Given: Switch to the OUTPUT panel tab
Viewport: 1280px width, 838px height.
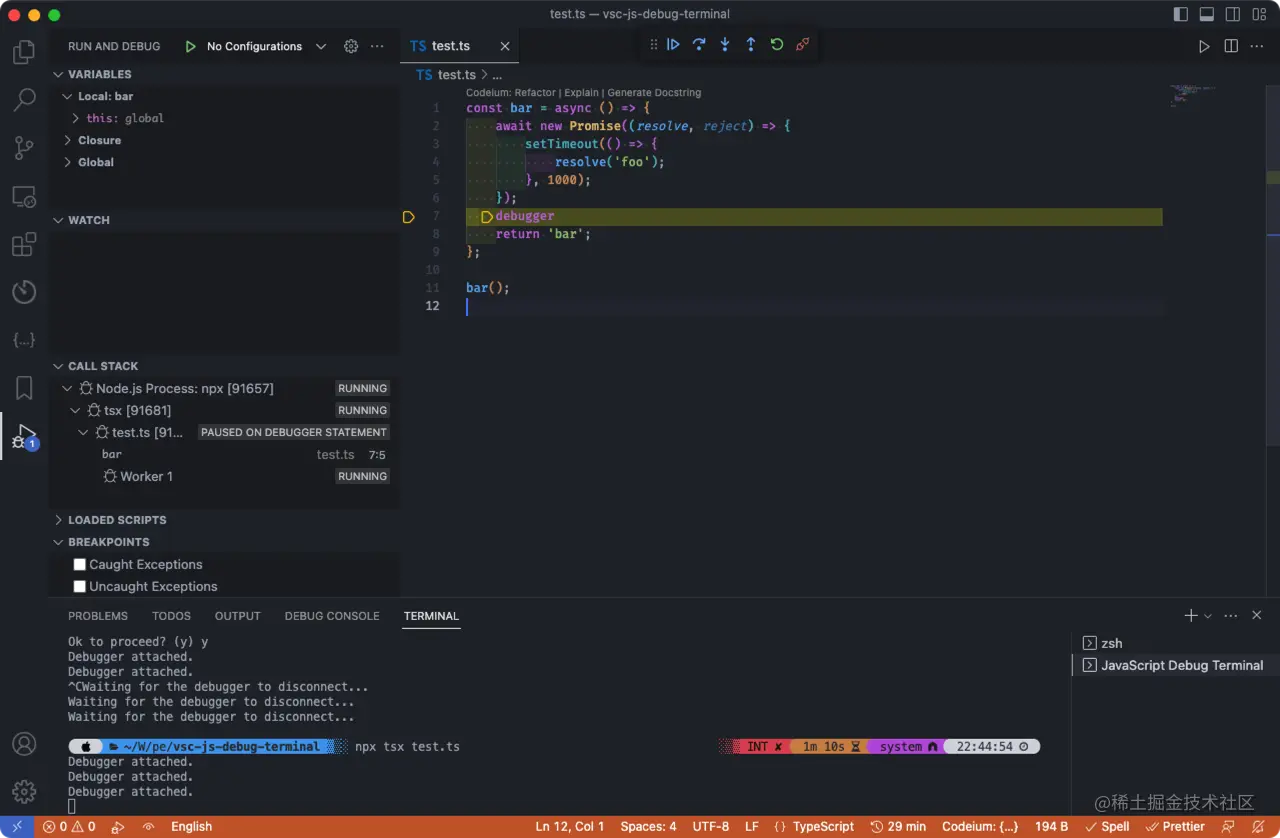Looking at the screenshot, I should [x=238, y=616].
